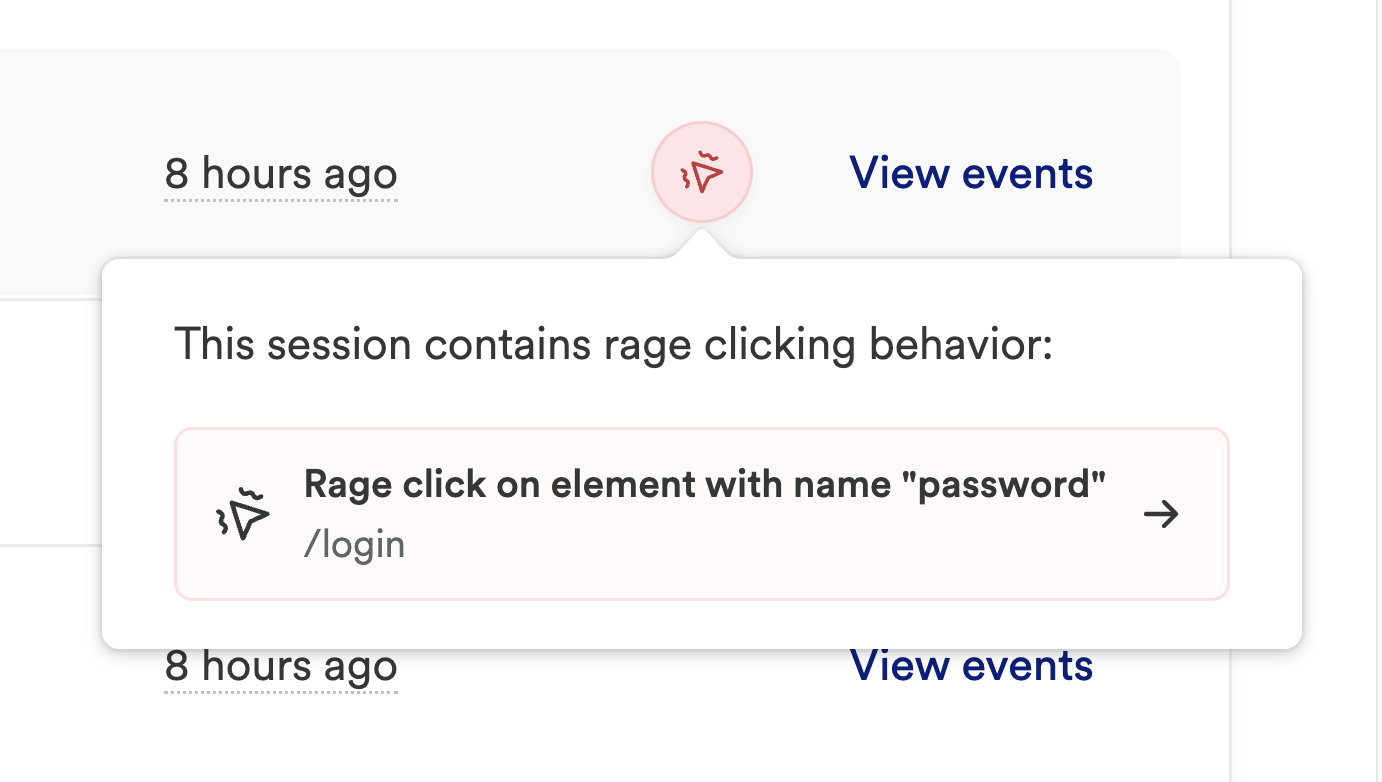The height and width of the screenshot is (782, 1382).
Task: Click the "This session contains rage clicking behavior" heading
Action: pos(614,345)
